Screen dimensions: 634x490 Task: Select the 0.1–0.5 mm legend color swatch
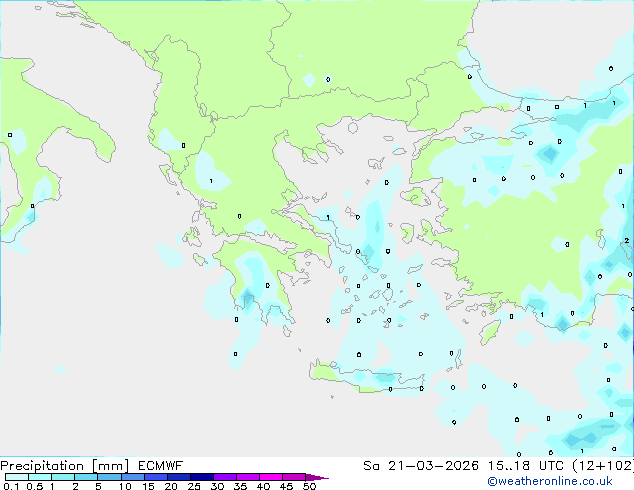(x=17, y=477)
